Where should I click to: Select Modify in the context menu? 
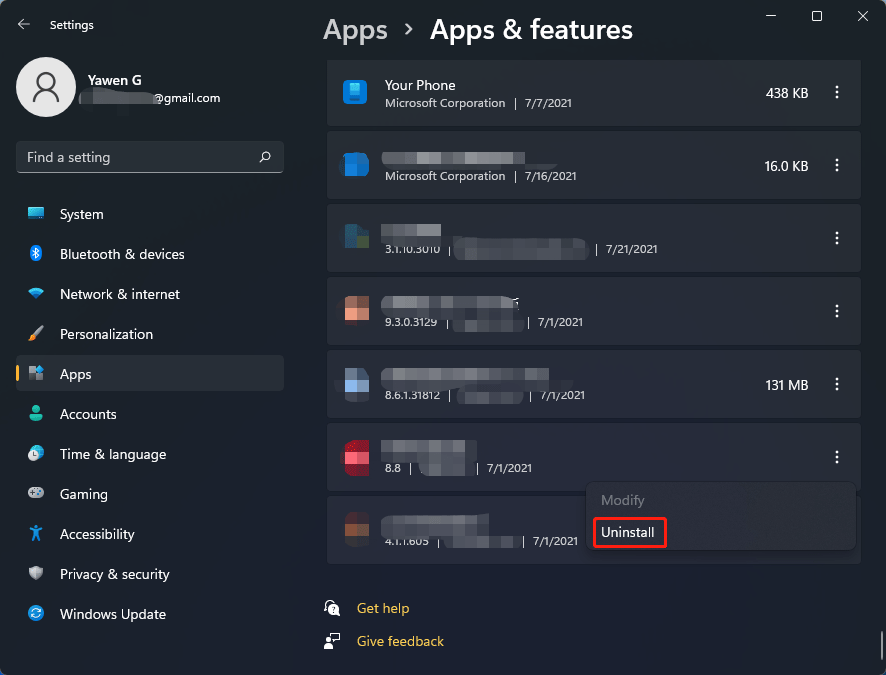coord(622,500)
